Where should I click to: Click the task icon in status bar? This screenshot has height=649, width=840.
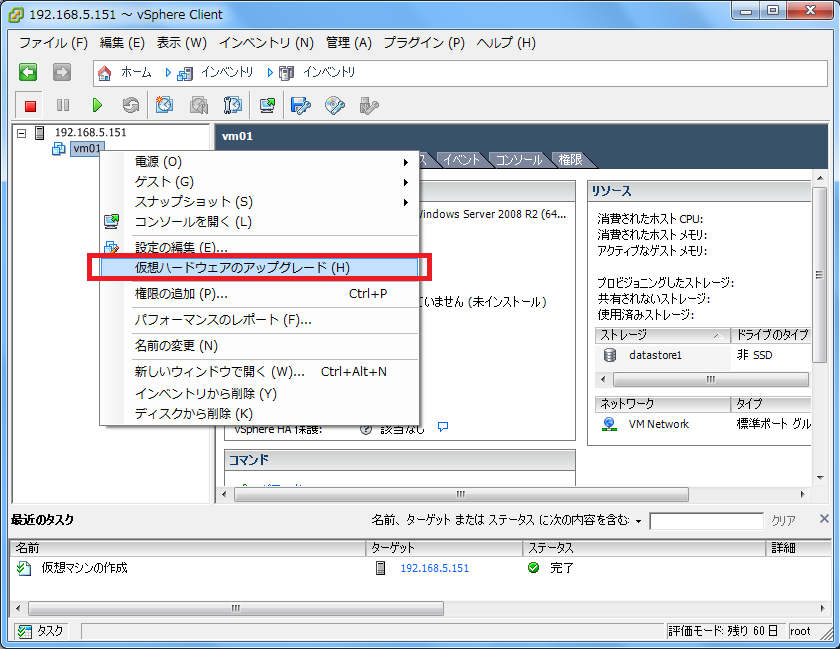[25, 631]
